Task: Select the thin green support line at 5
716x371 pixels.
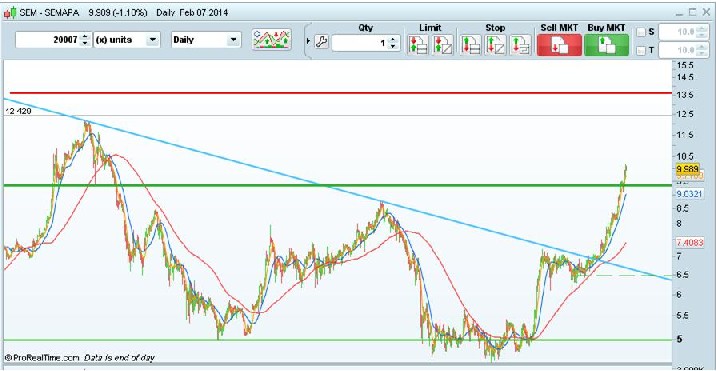Action: click(338, 340)
